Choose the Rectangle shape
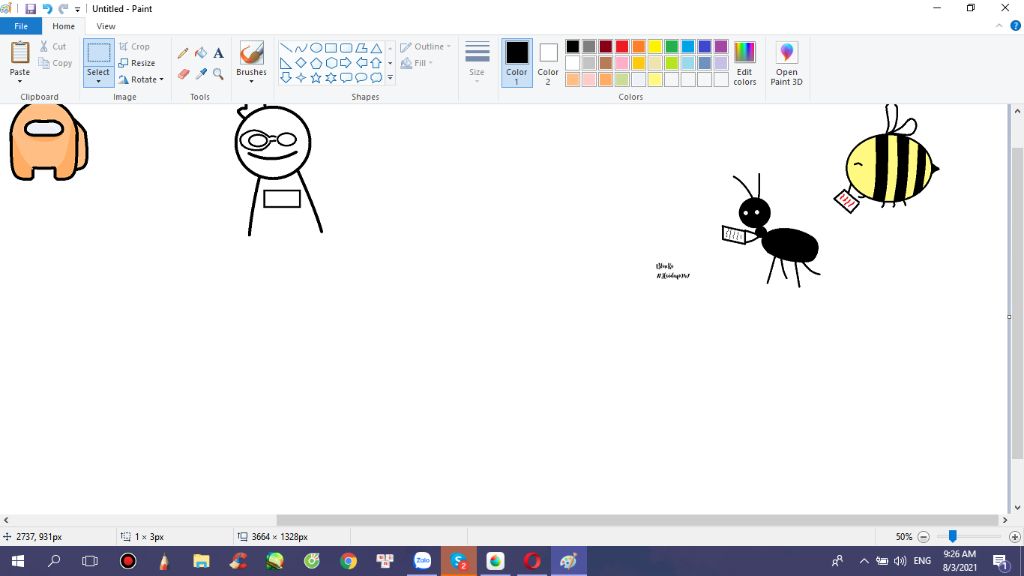1024x576 pixels. click(x=330, y=48)
